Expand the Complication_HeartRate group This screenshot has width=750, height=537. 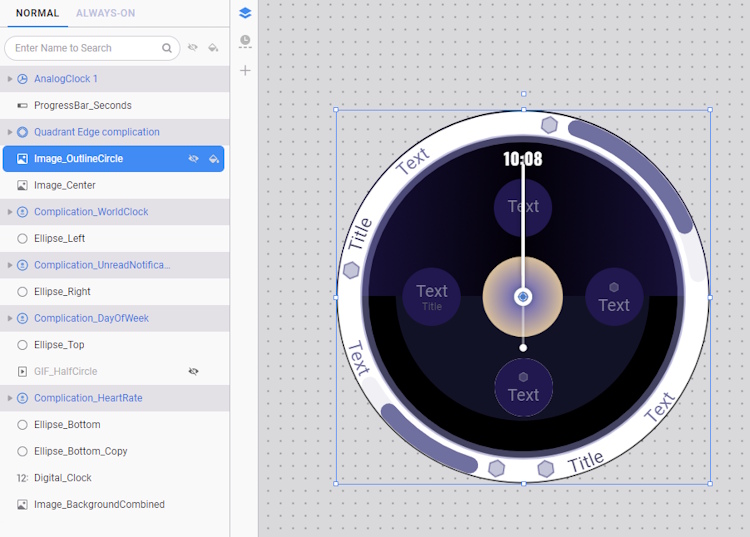pyautogui.click(x=10, y=398)
